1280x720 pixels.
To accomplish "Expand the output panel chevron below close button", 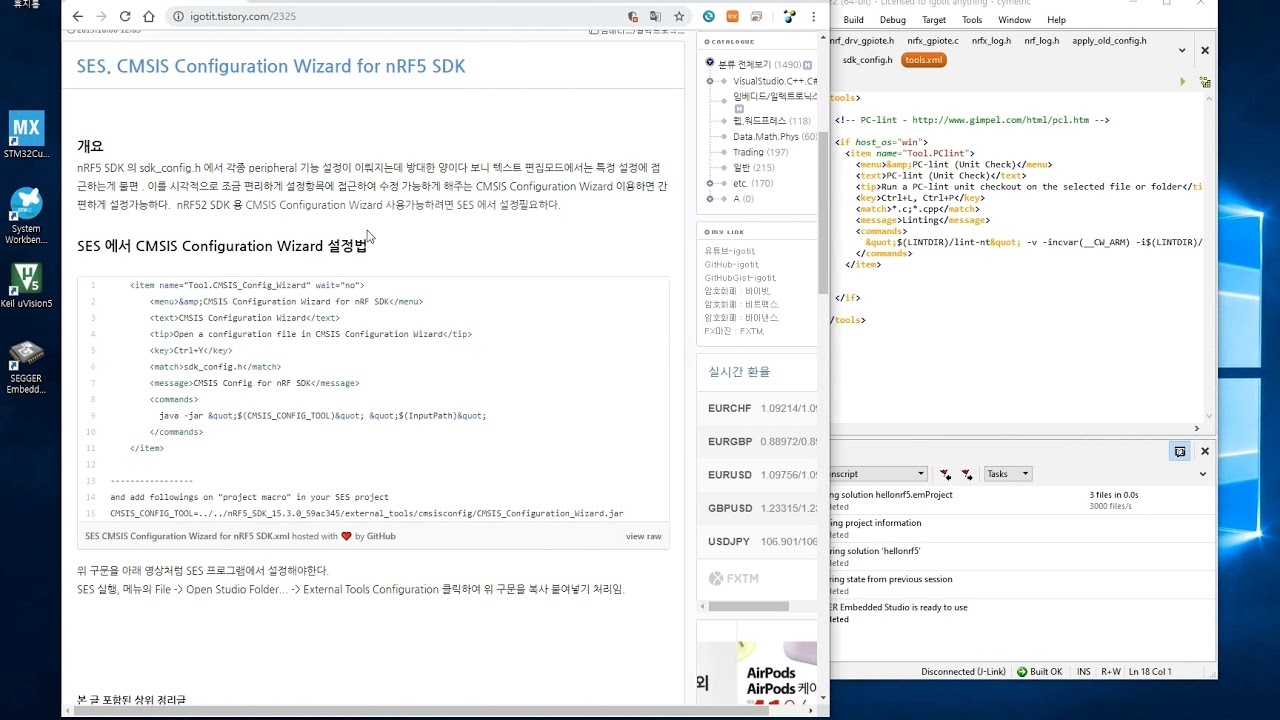I will [x=1203, y=474].
